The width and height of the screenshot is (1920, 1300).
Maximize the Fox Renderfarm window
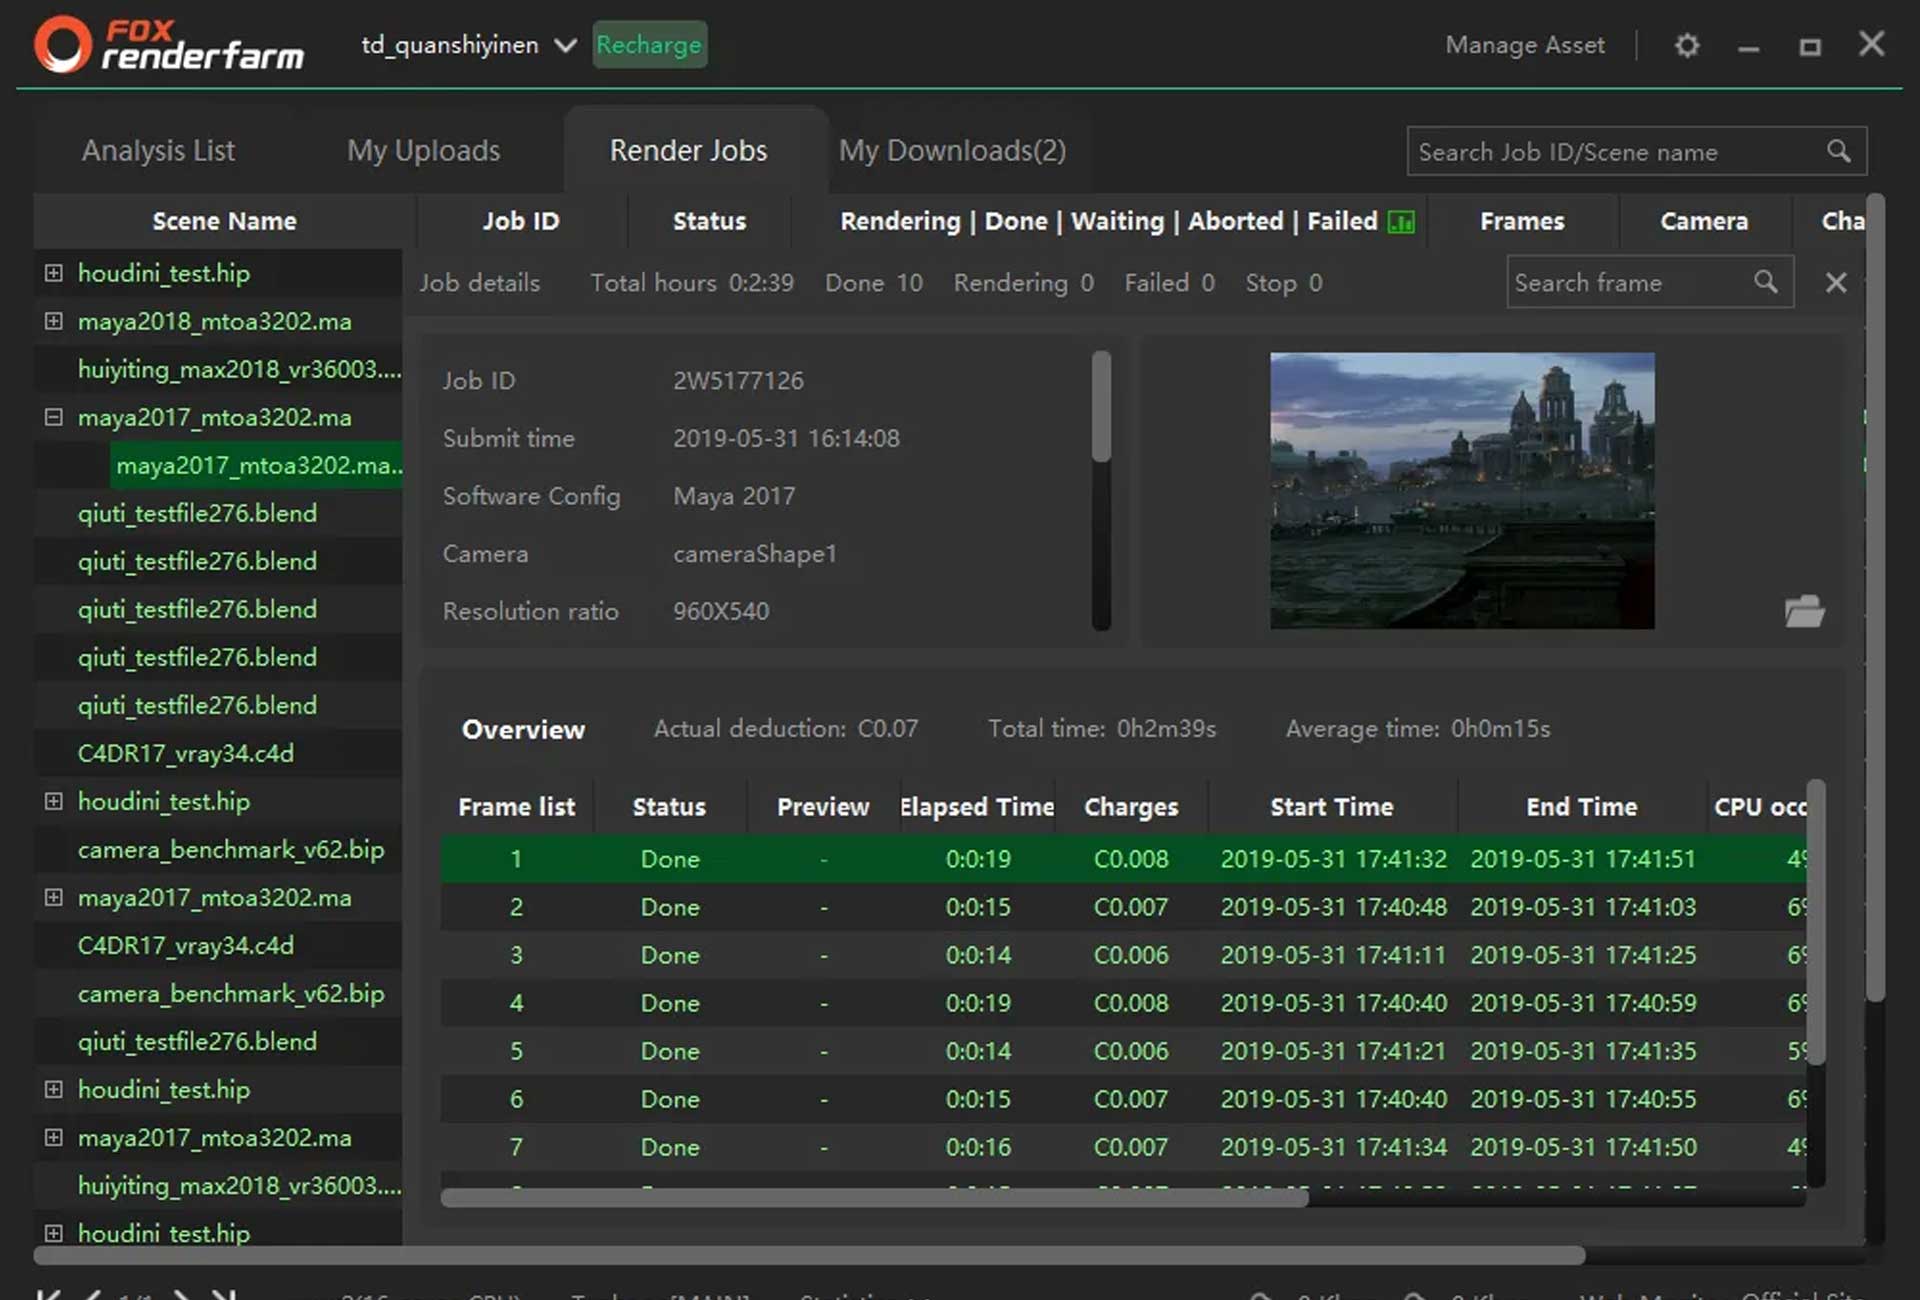1810,47
